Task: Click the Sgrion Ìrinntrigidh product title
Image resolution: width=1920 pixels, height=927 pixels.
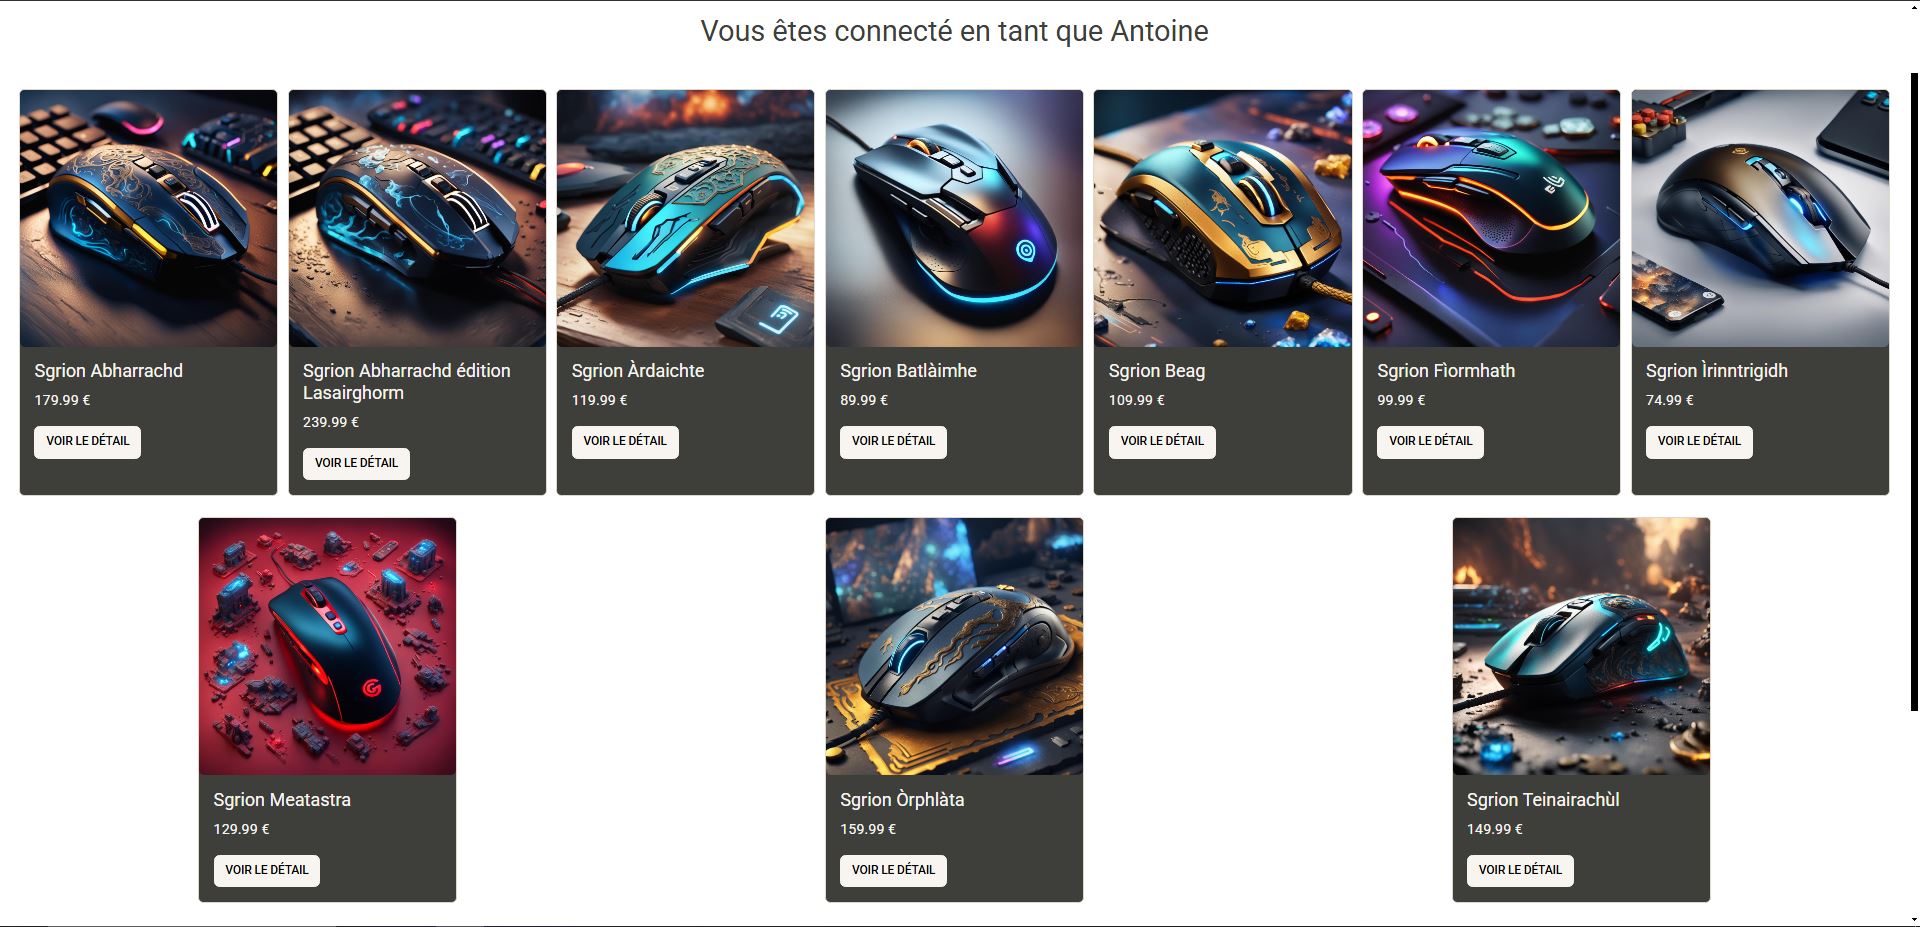Action: tap(1716, 370)
